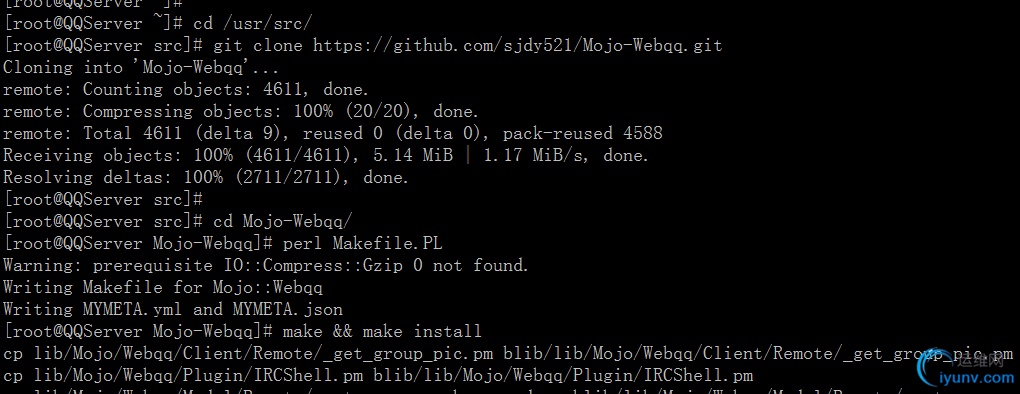
Task: Click the 'Counting objects: 4611' line
Action: [186, 89]
